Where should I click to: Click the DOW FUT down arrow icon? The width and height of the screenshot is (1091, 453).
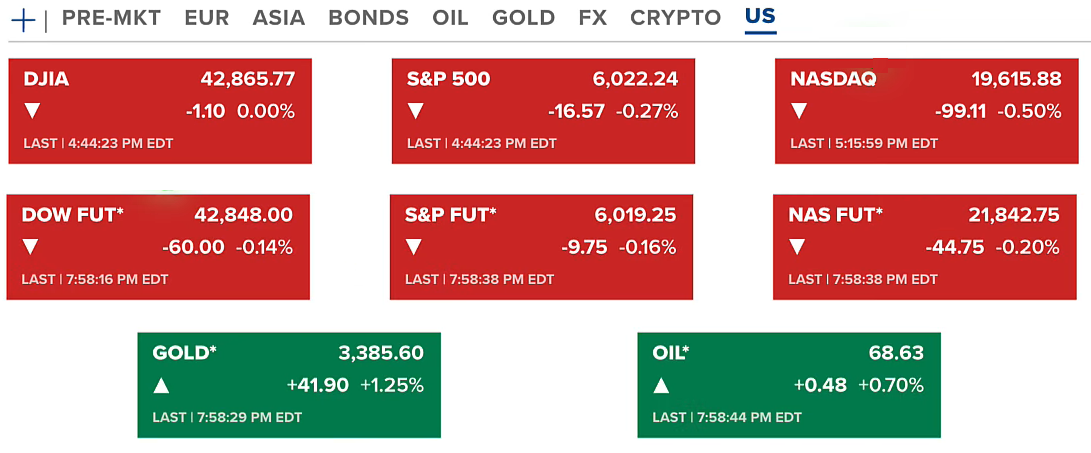(x=31, y=247)
